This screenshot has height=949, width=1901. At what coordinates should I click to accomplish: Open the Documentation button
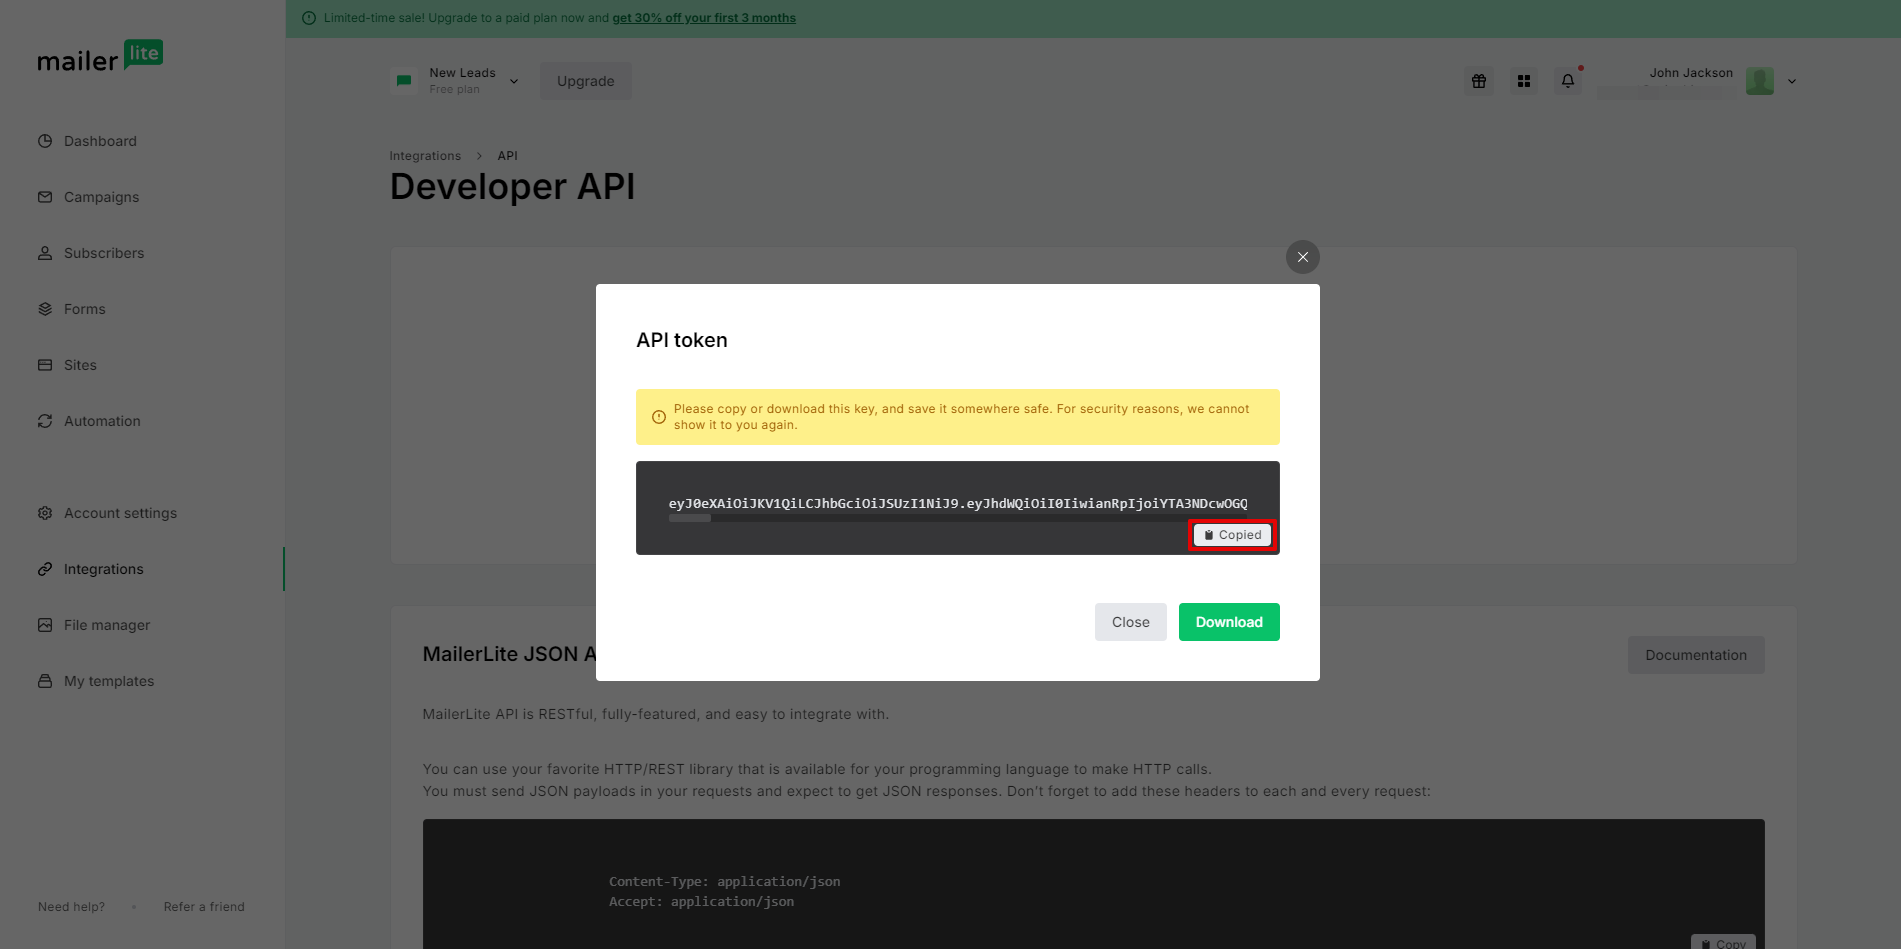click(1696, 655)
